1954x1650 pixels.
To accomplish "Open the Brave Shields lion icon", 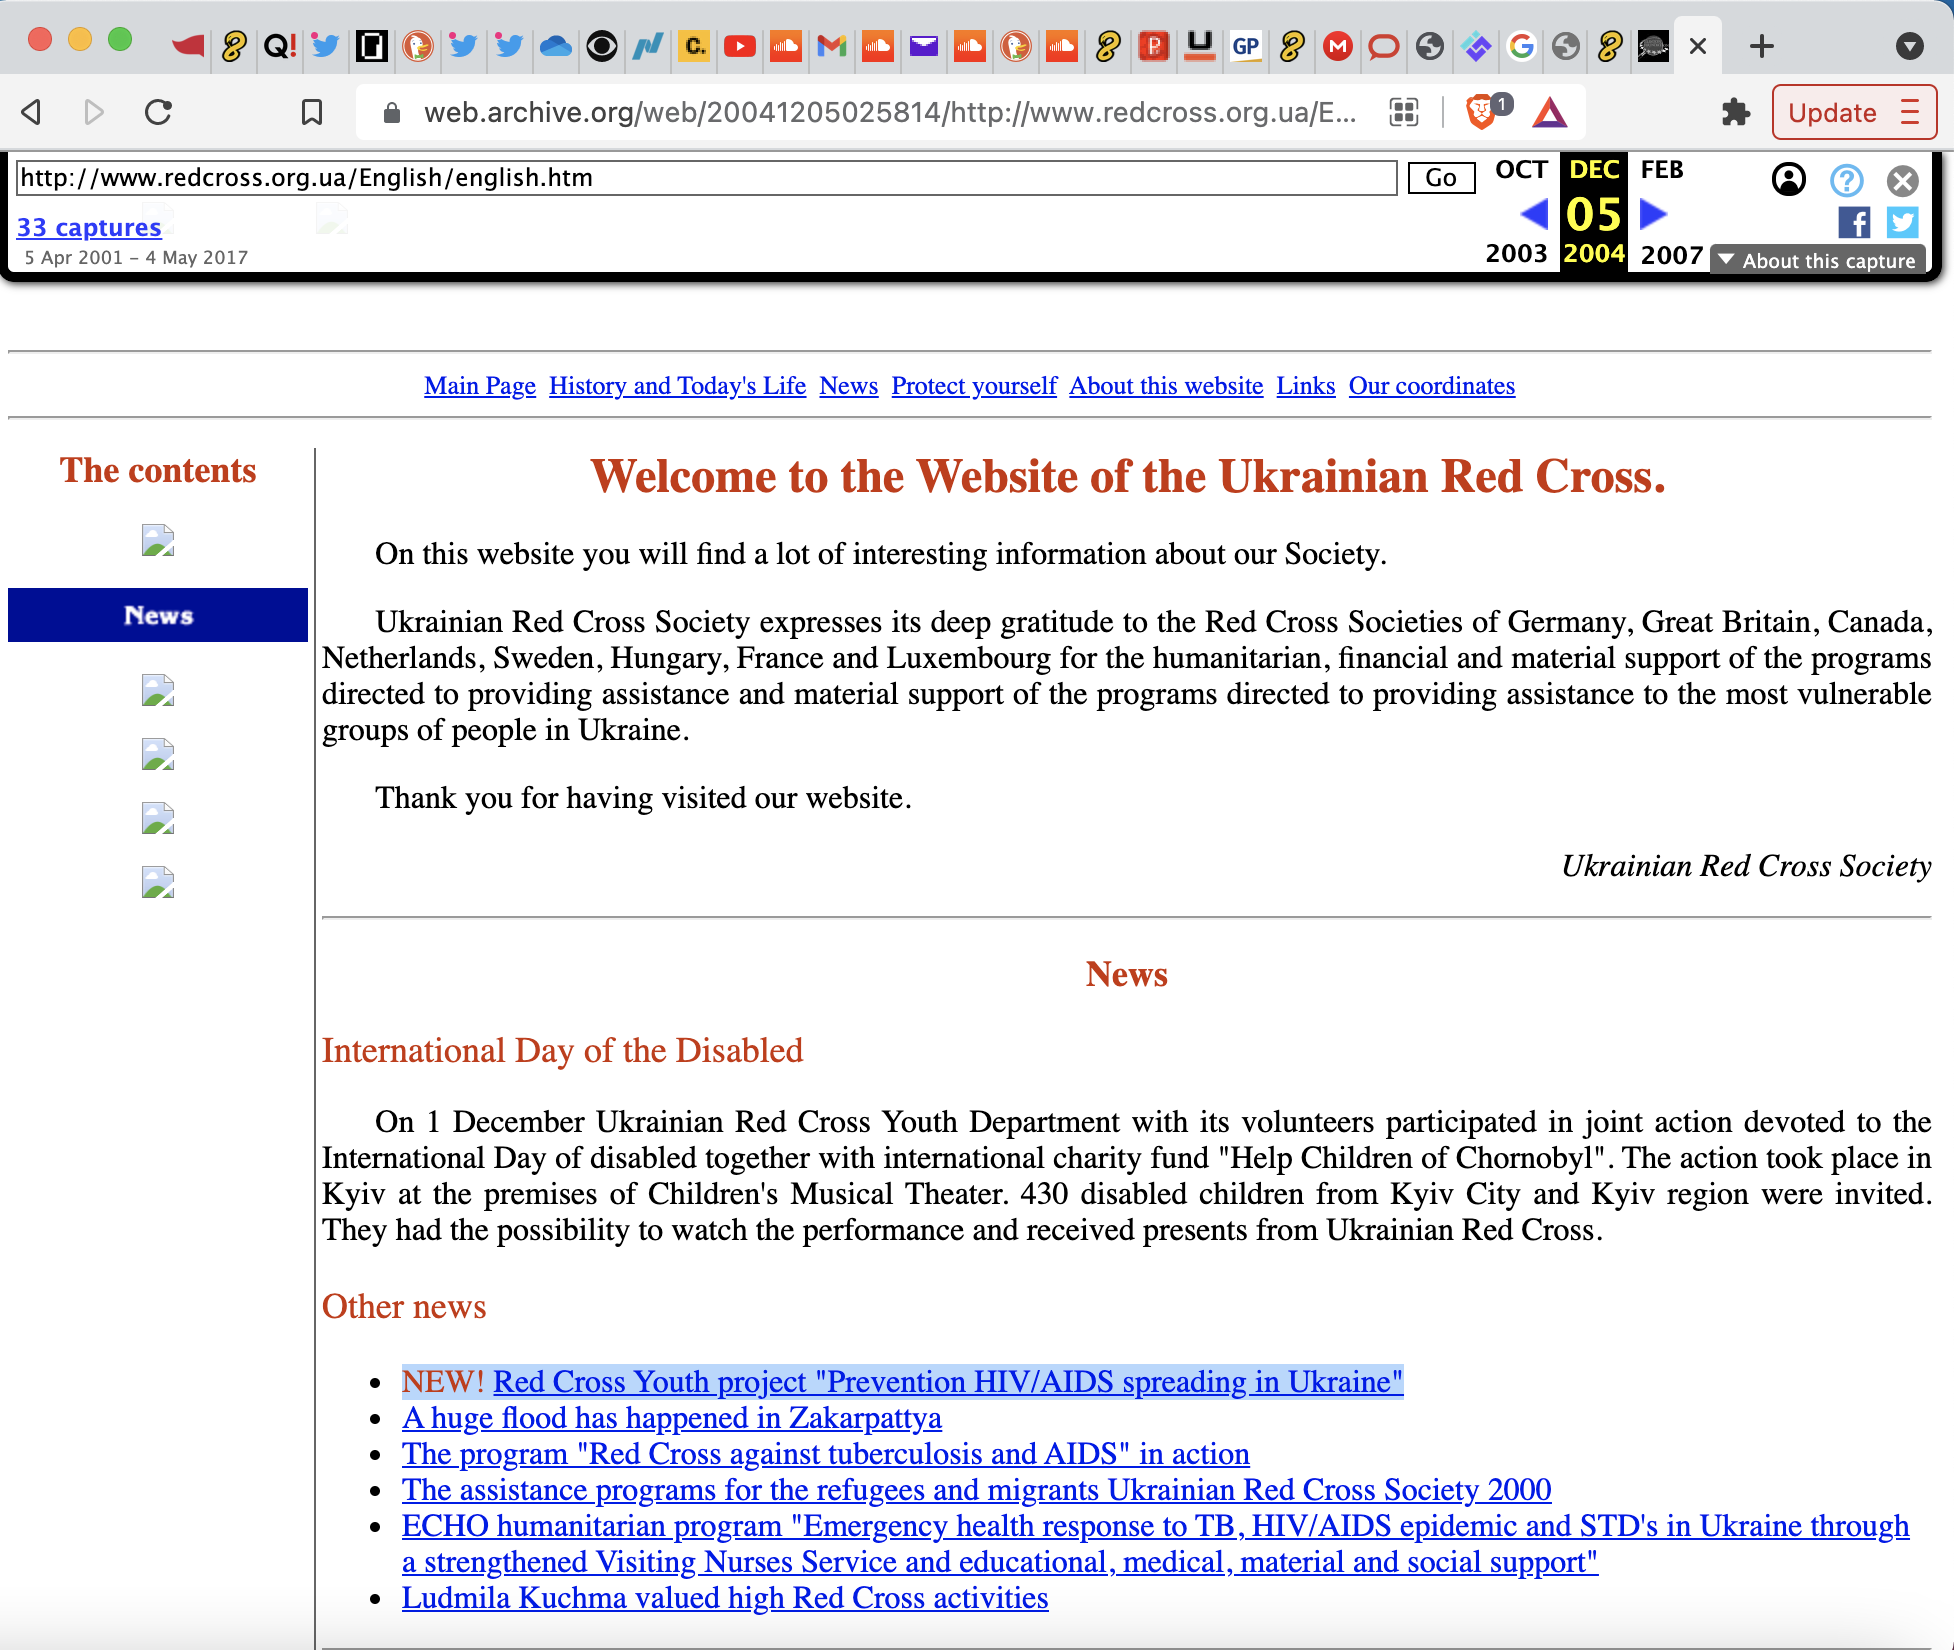I will point(1480,112).
